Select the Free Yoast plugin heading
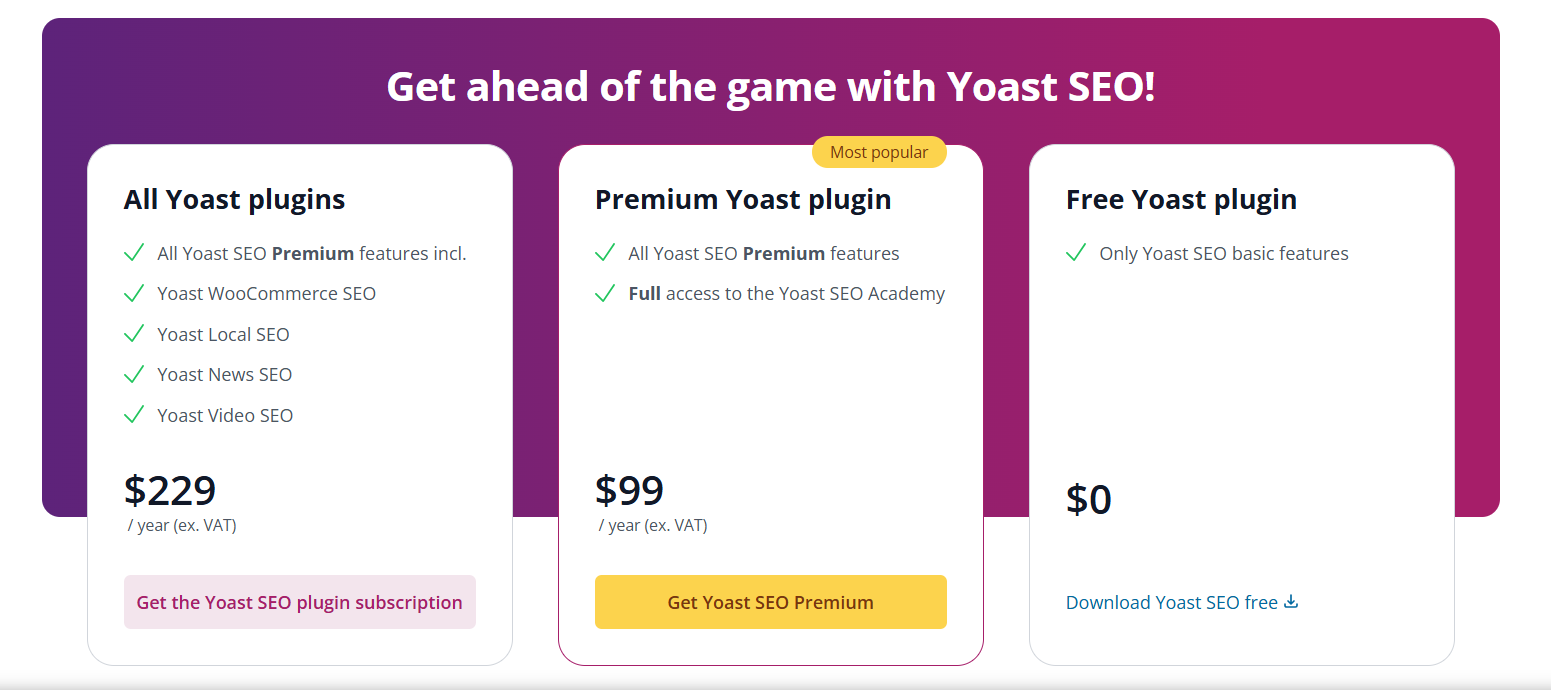Screen dimensions: 1551x690 pyautogui.click(x=1181, y=199)
